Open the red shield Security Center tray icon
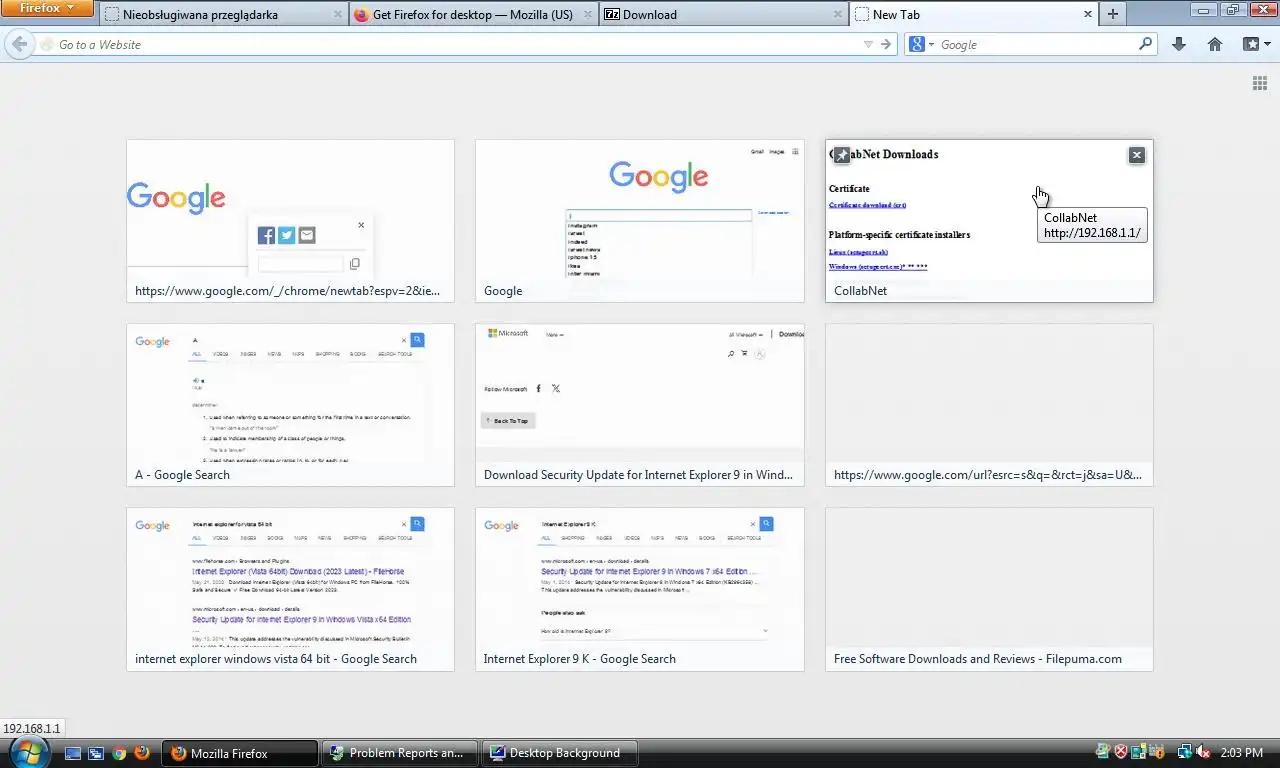 pos(1121,752)
